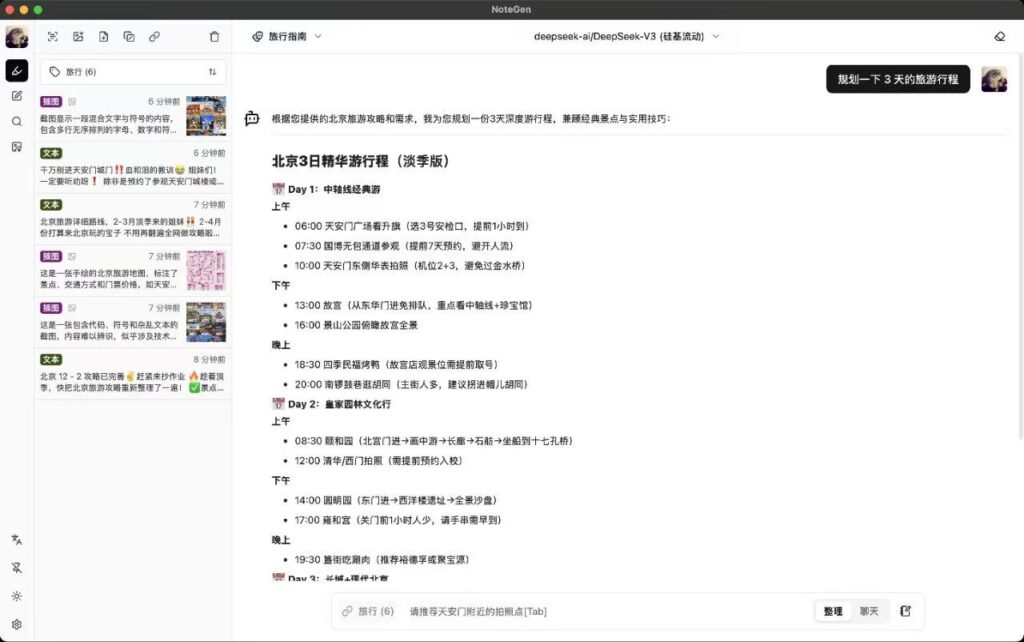Screen dimensions: 1024x642
Task: Open the compose/edit icon in the left sidebar
Action: tap(16, 95)
